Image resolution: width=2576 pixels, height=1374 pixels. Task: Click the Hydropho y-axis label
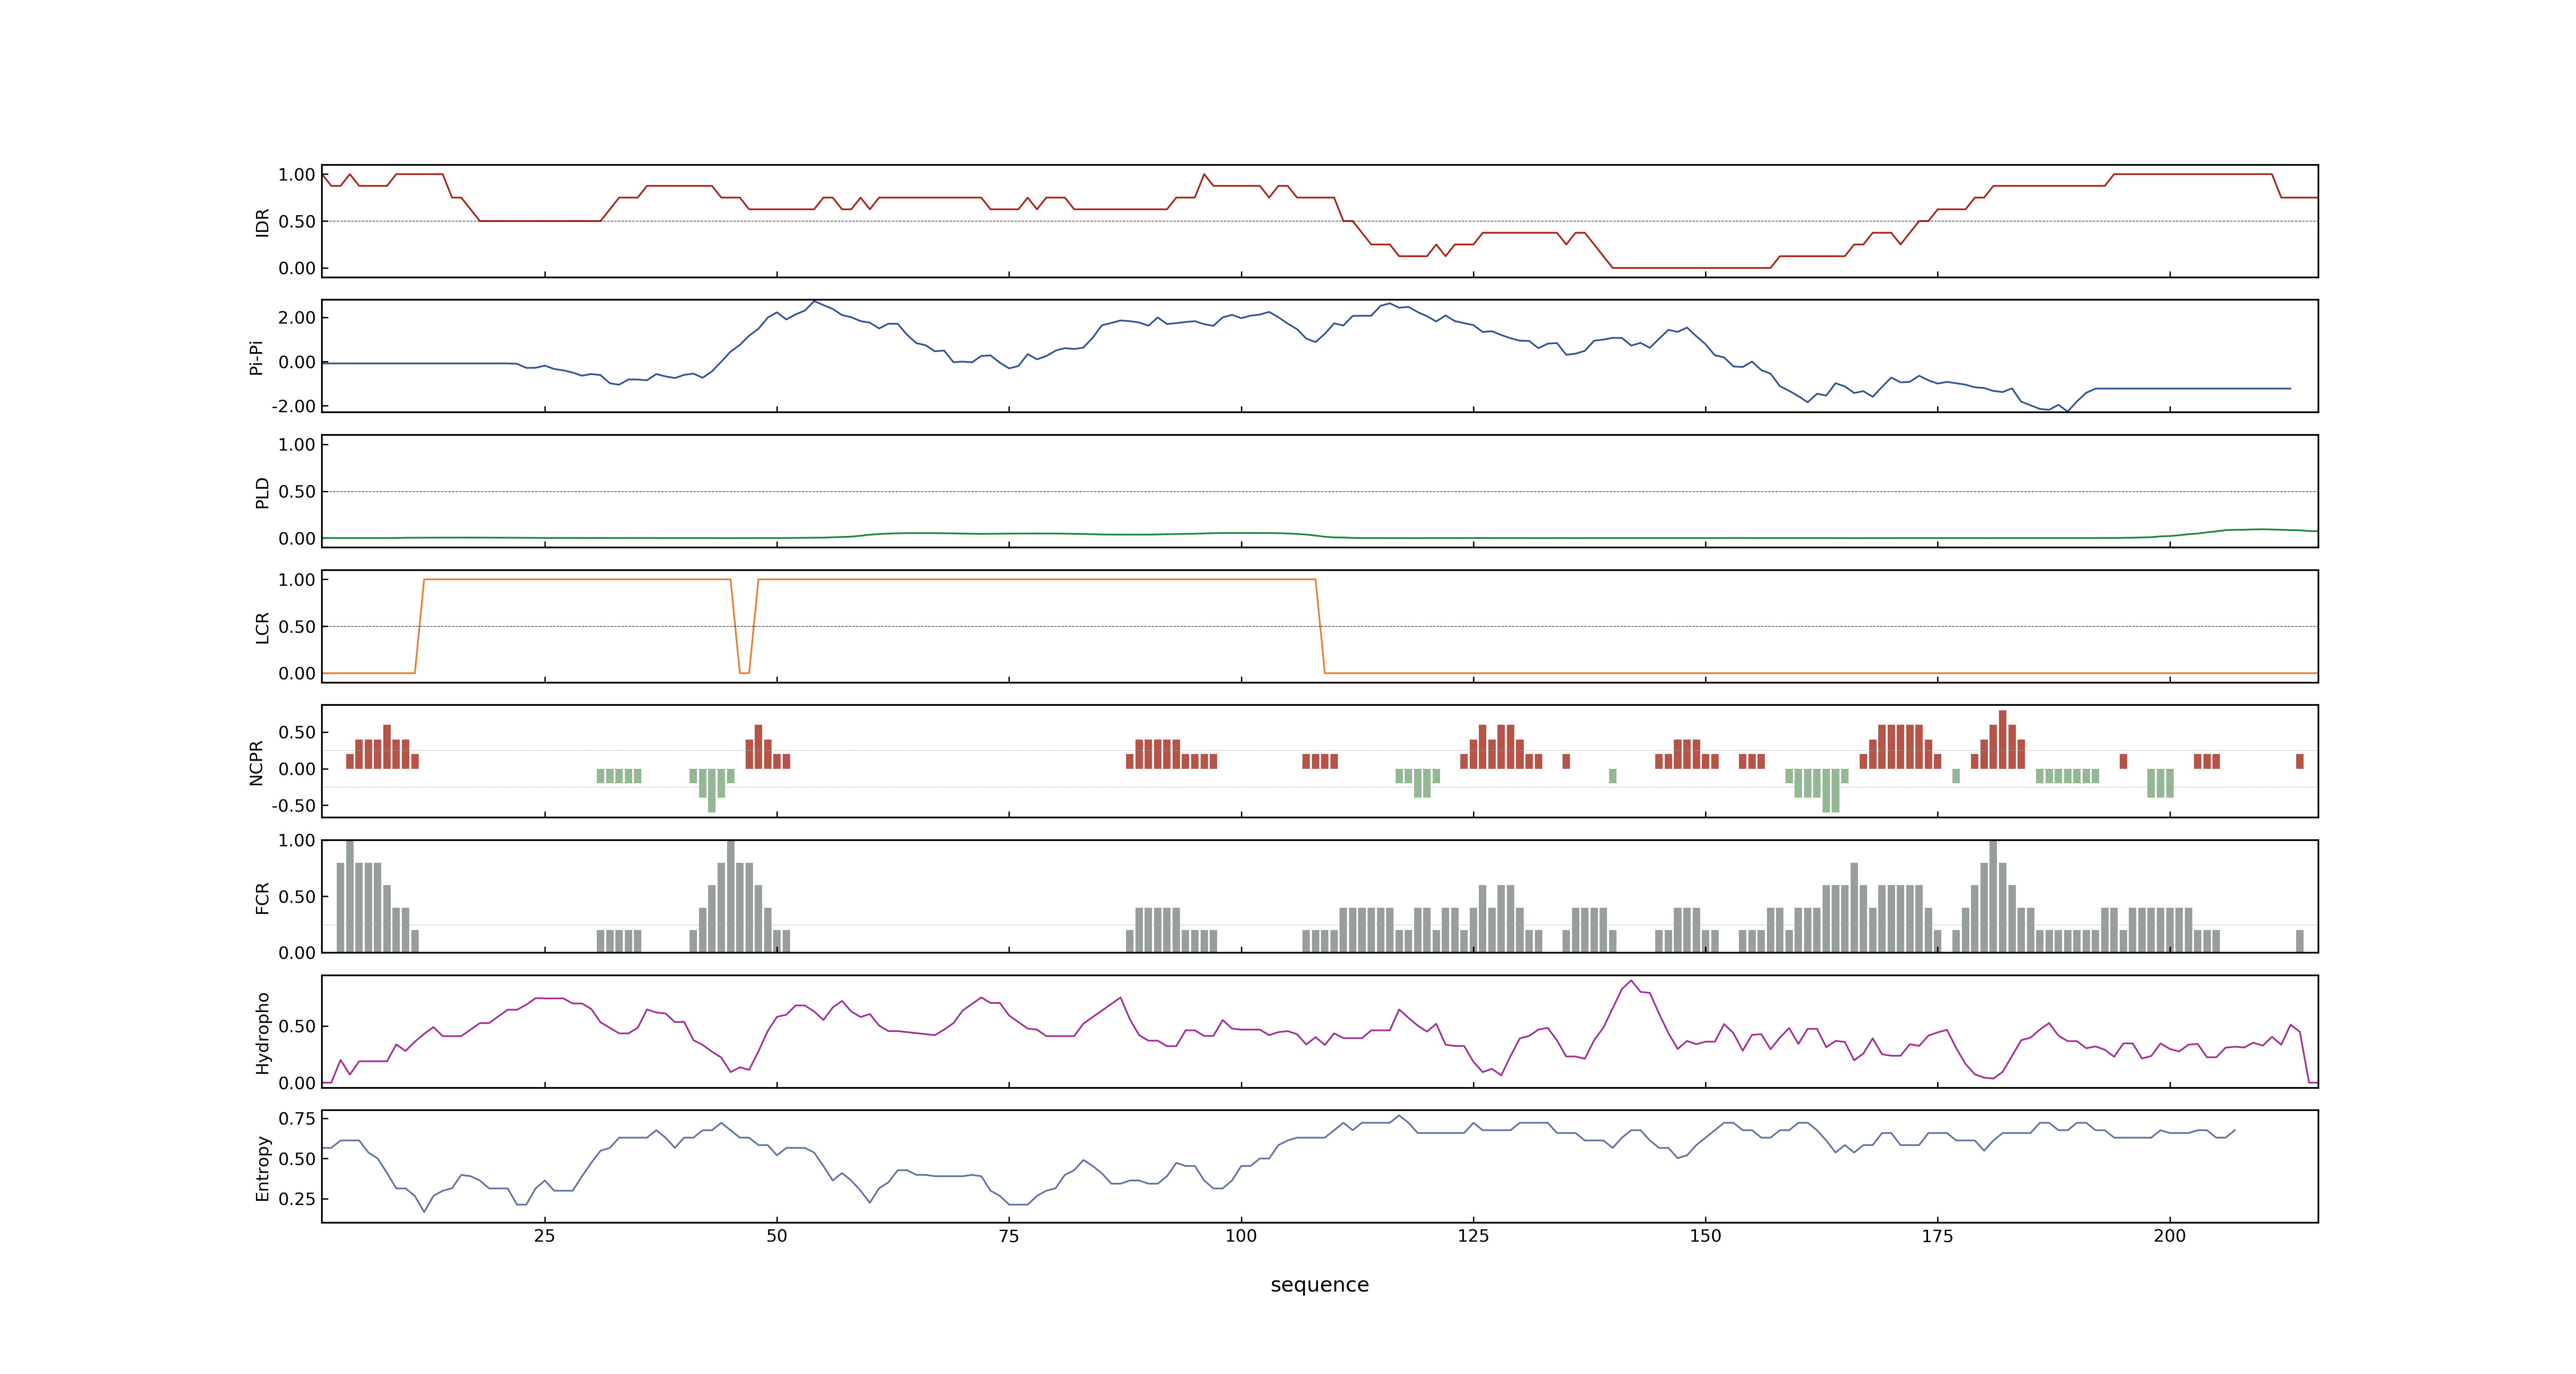tap(263, 1033)
